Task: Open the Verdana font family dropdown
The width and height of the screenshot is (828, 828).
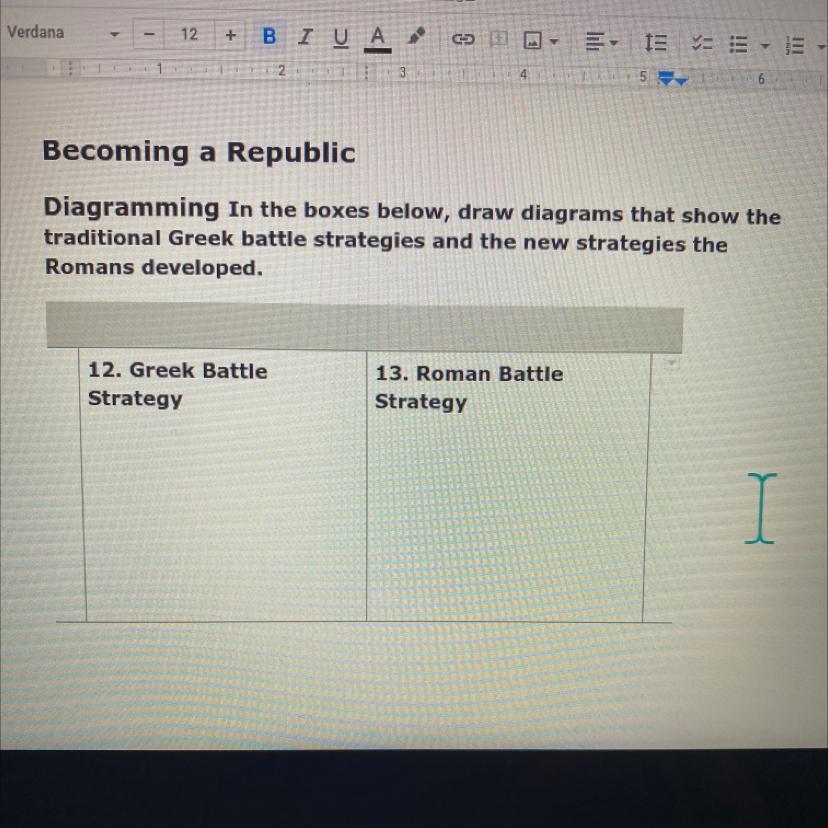Action: click(x=62, y=33)
